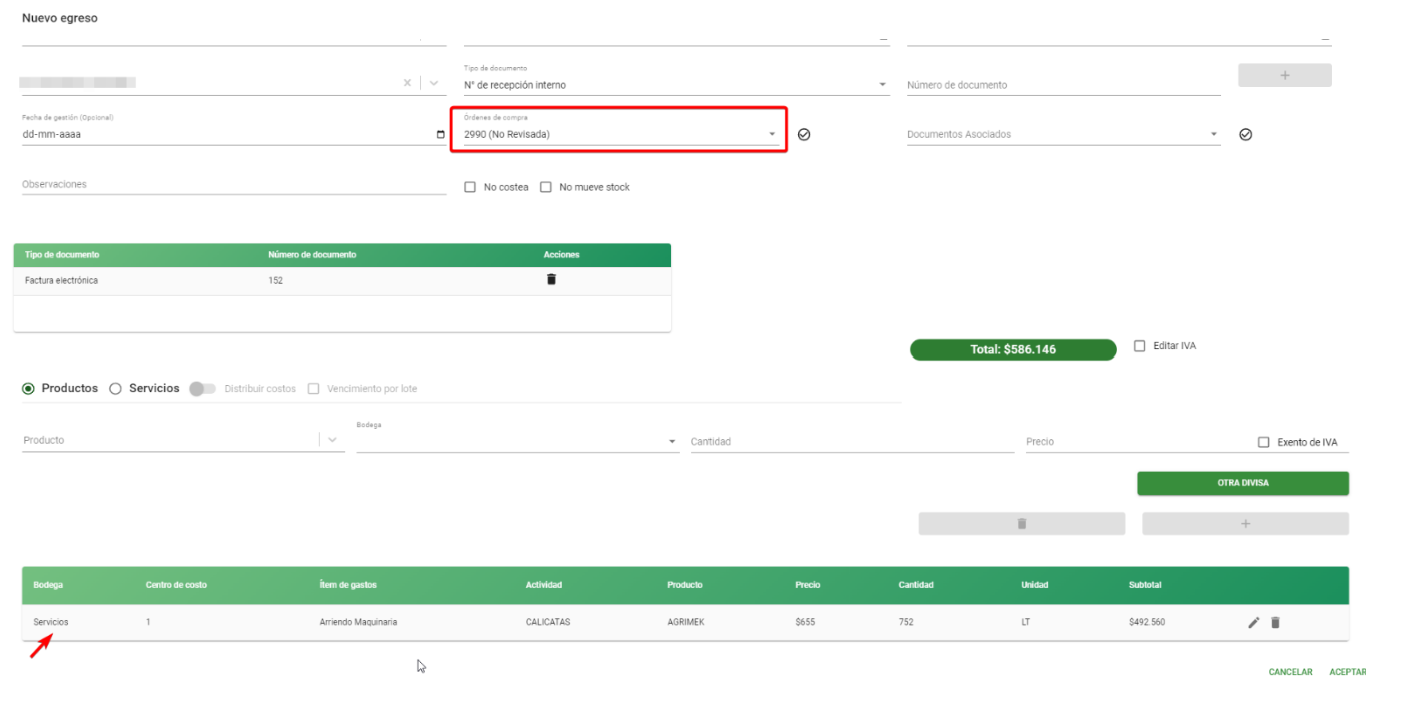Viewport: 1414px width, 712px height.
Task: Click the $655 price cell
Action: 805,622
